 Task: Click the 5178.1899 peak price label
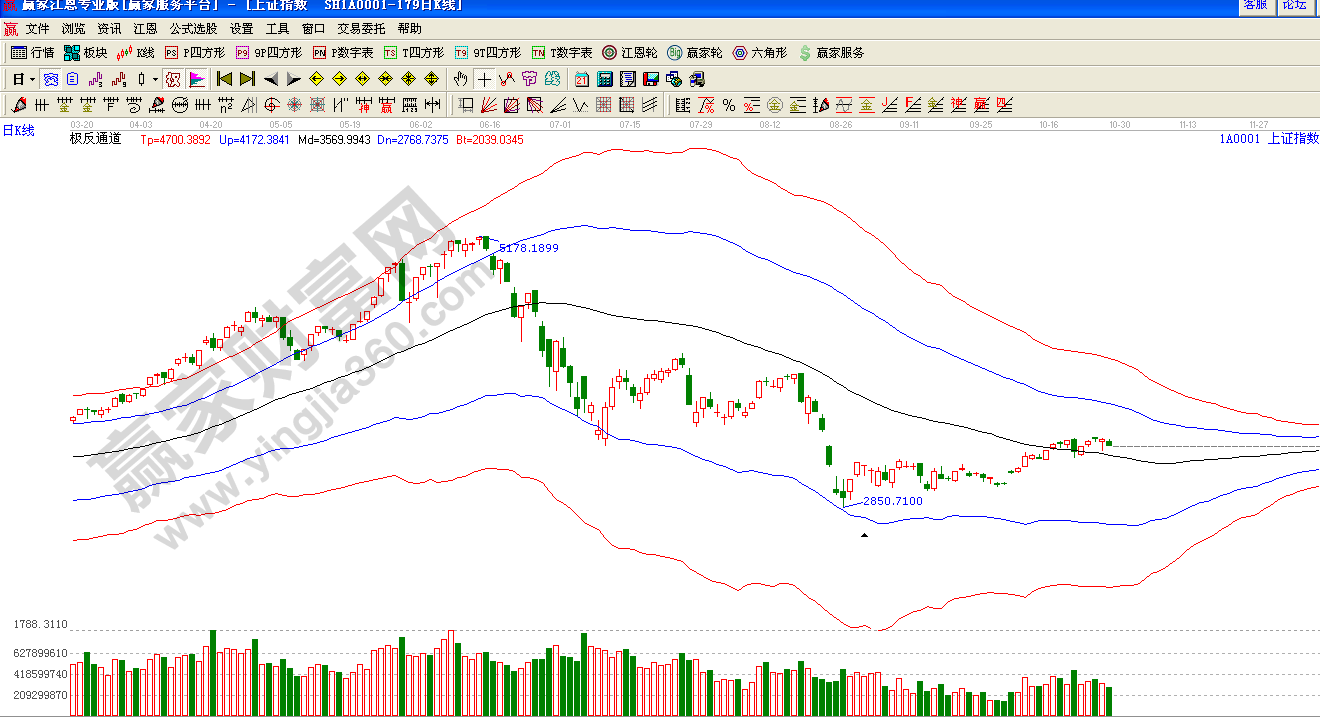click(528, 247)
